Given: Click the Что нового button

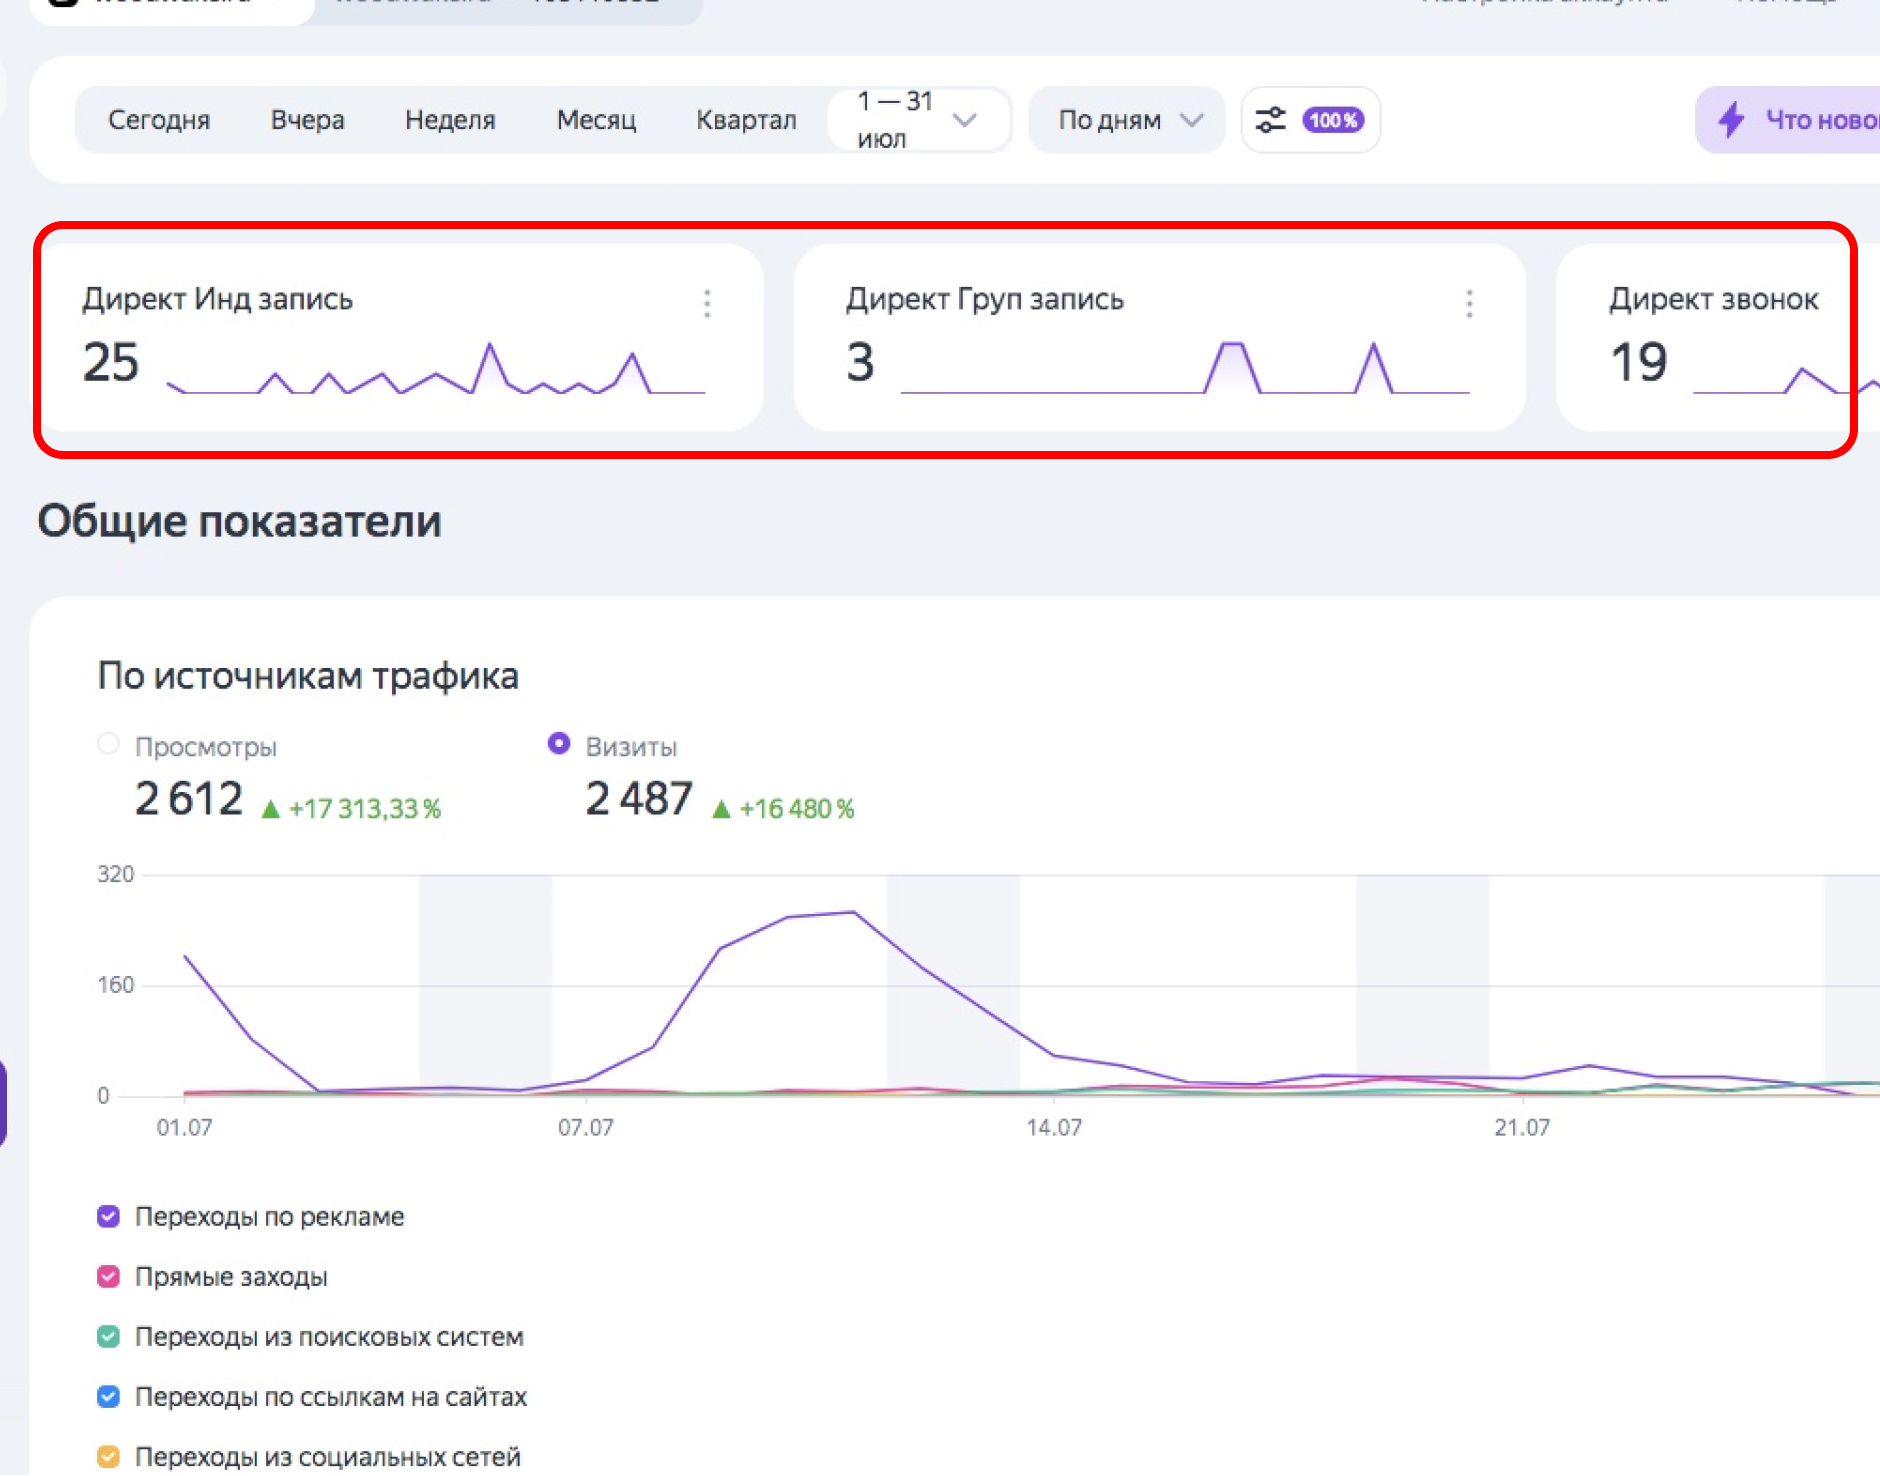Looking at the screenshot, I should point(1800,120).
